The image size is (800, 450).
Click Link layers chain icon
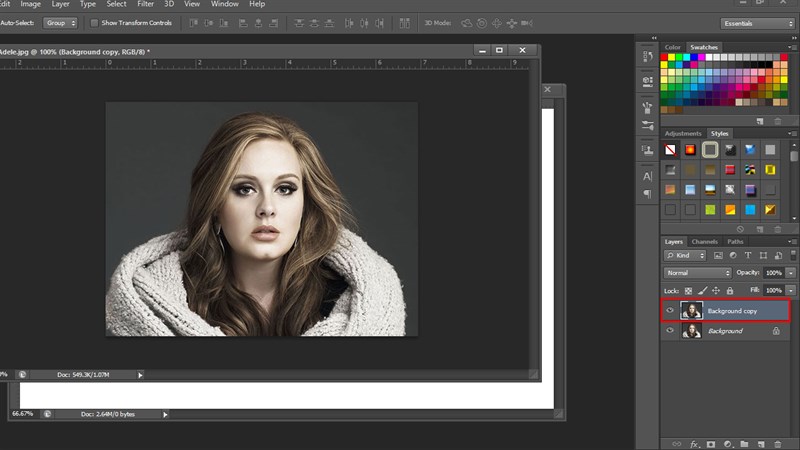pyautogui.click(x=677, y=444)
